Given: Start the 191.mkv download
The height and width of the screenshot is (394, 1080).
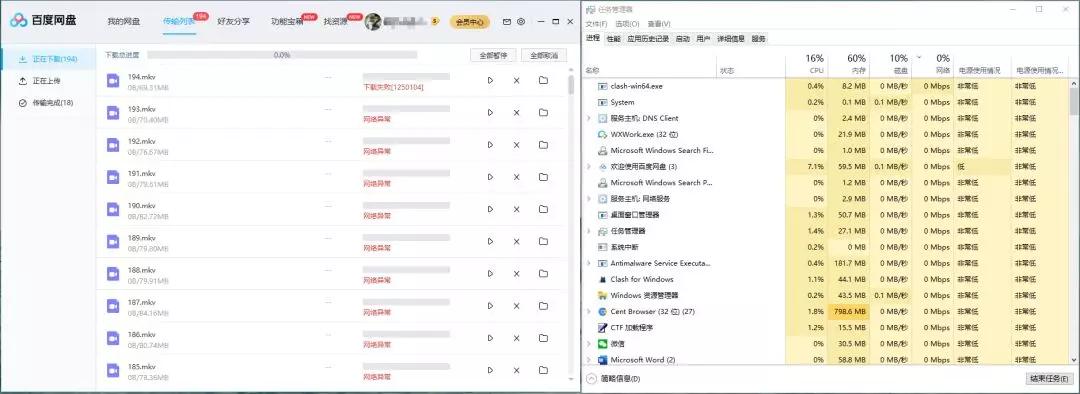Looking at the screenshot, I should (x=490, y=177).
